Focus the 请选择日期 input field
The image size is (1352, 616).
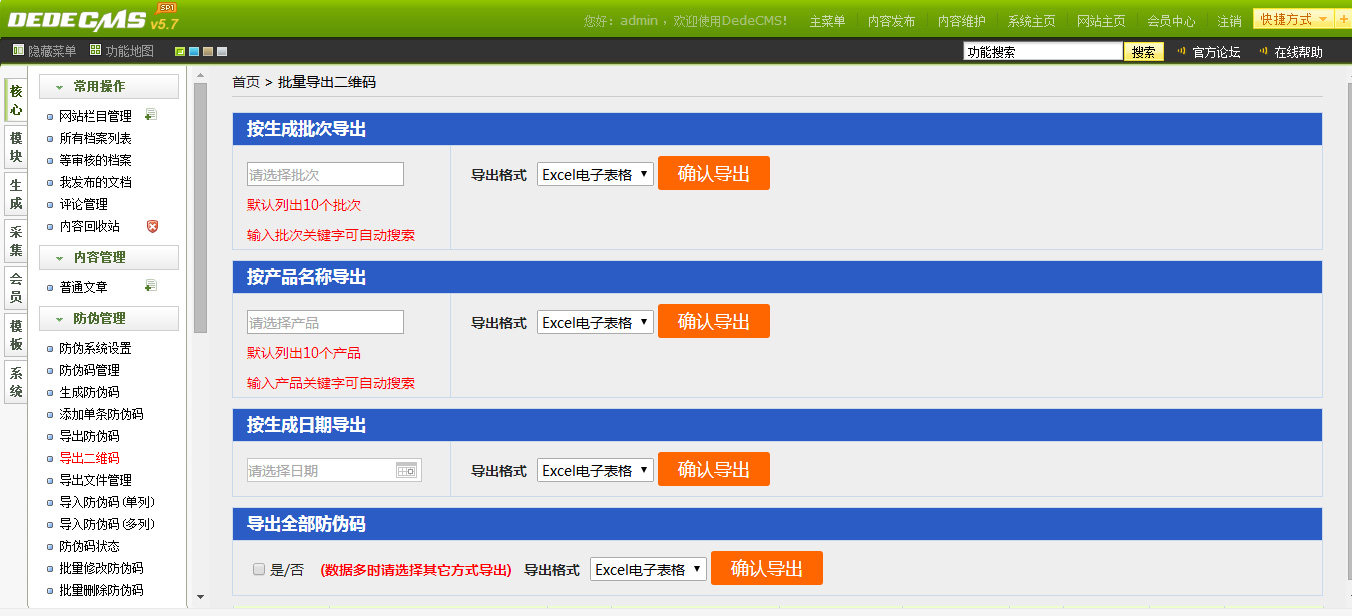click(334, 470)
